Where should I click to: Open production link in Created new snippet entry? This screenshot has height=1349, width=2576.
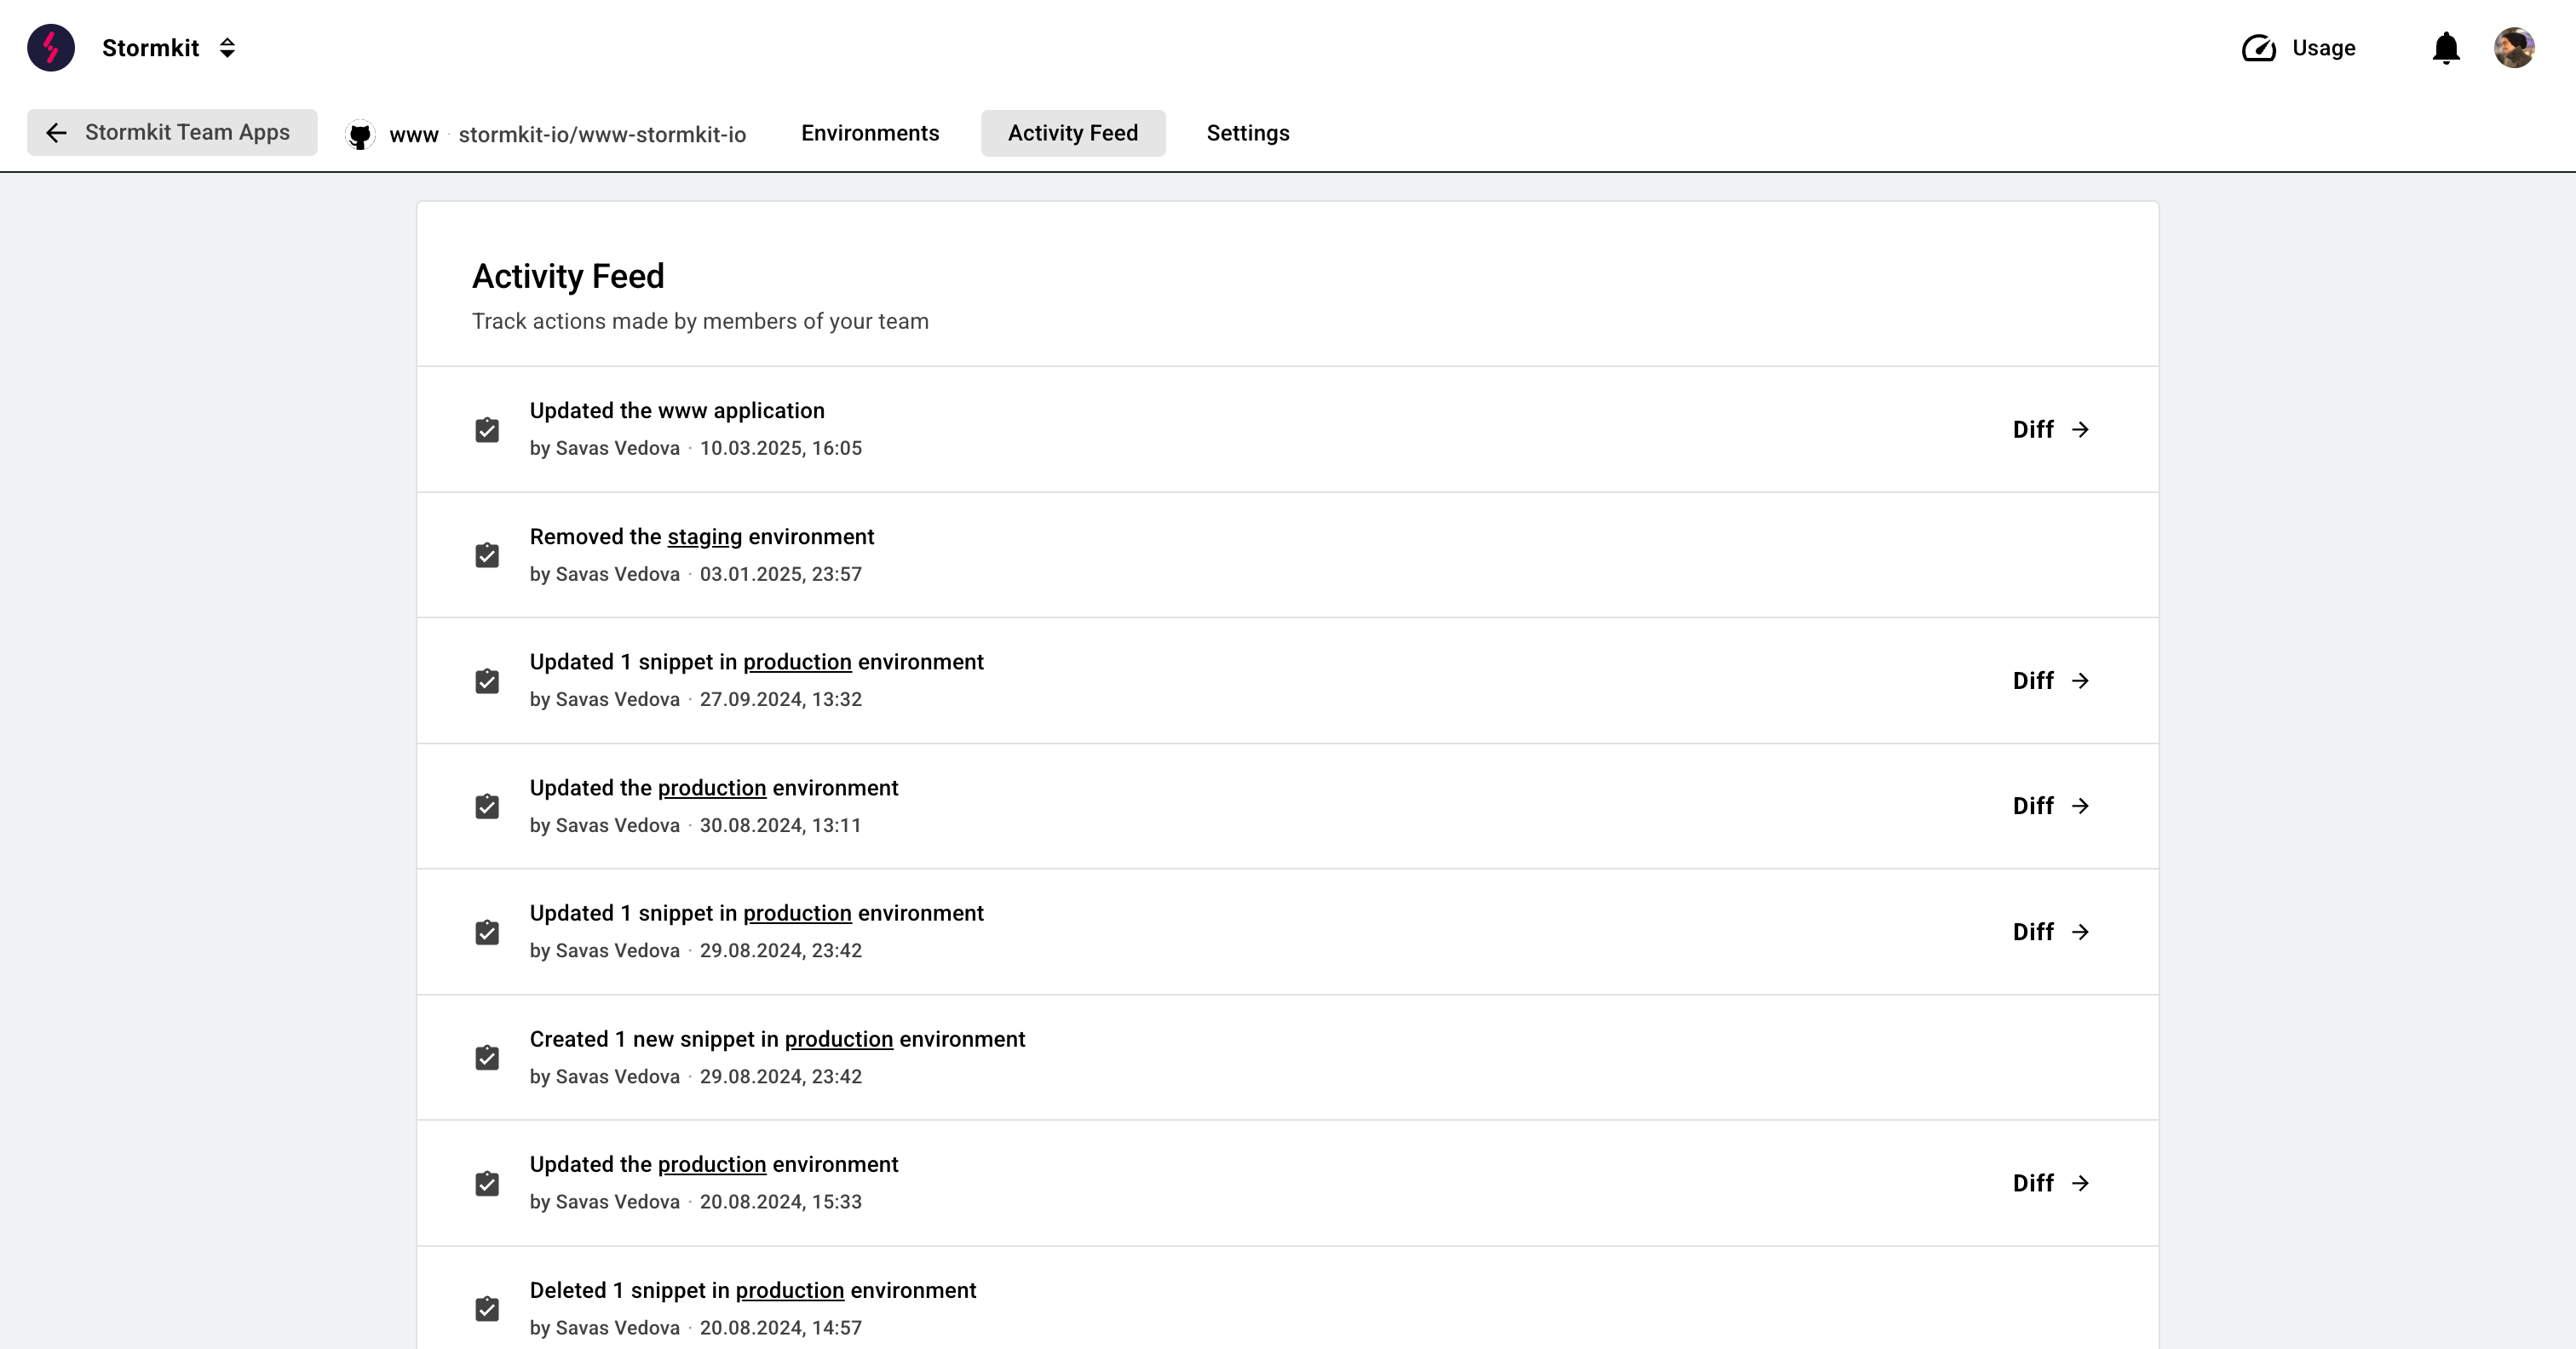(839, 1039)
